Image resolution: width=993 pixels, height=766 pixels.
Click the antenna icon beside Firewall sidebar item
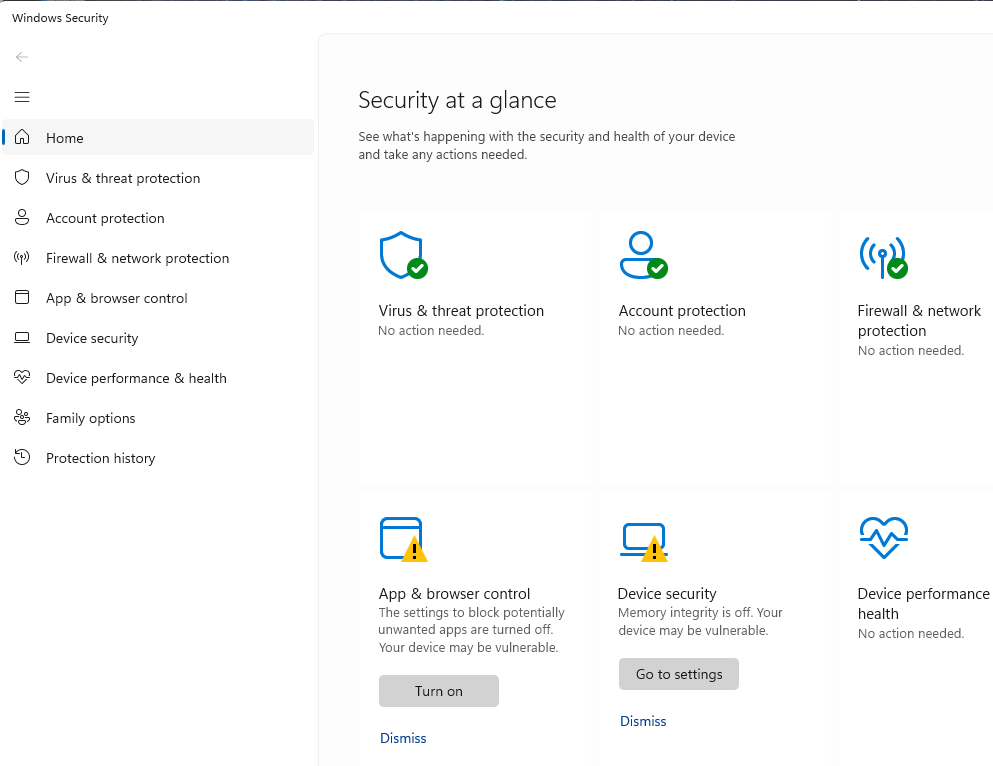[x=22, y=258]
